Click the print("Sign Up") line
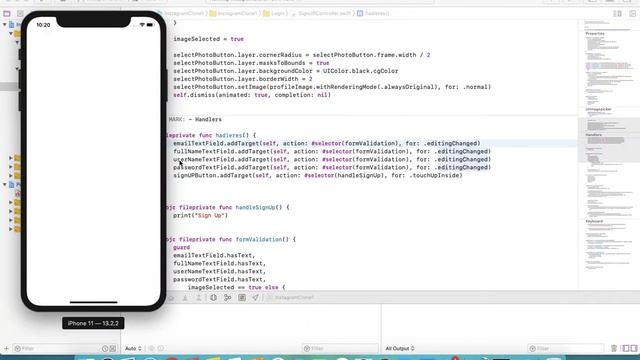Image resolution: width=640 pixels, height=360 pixels. tap(200, 215)
